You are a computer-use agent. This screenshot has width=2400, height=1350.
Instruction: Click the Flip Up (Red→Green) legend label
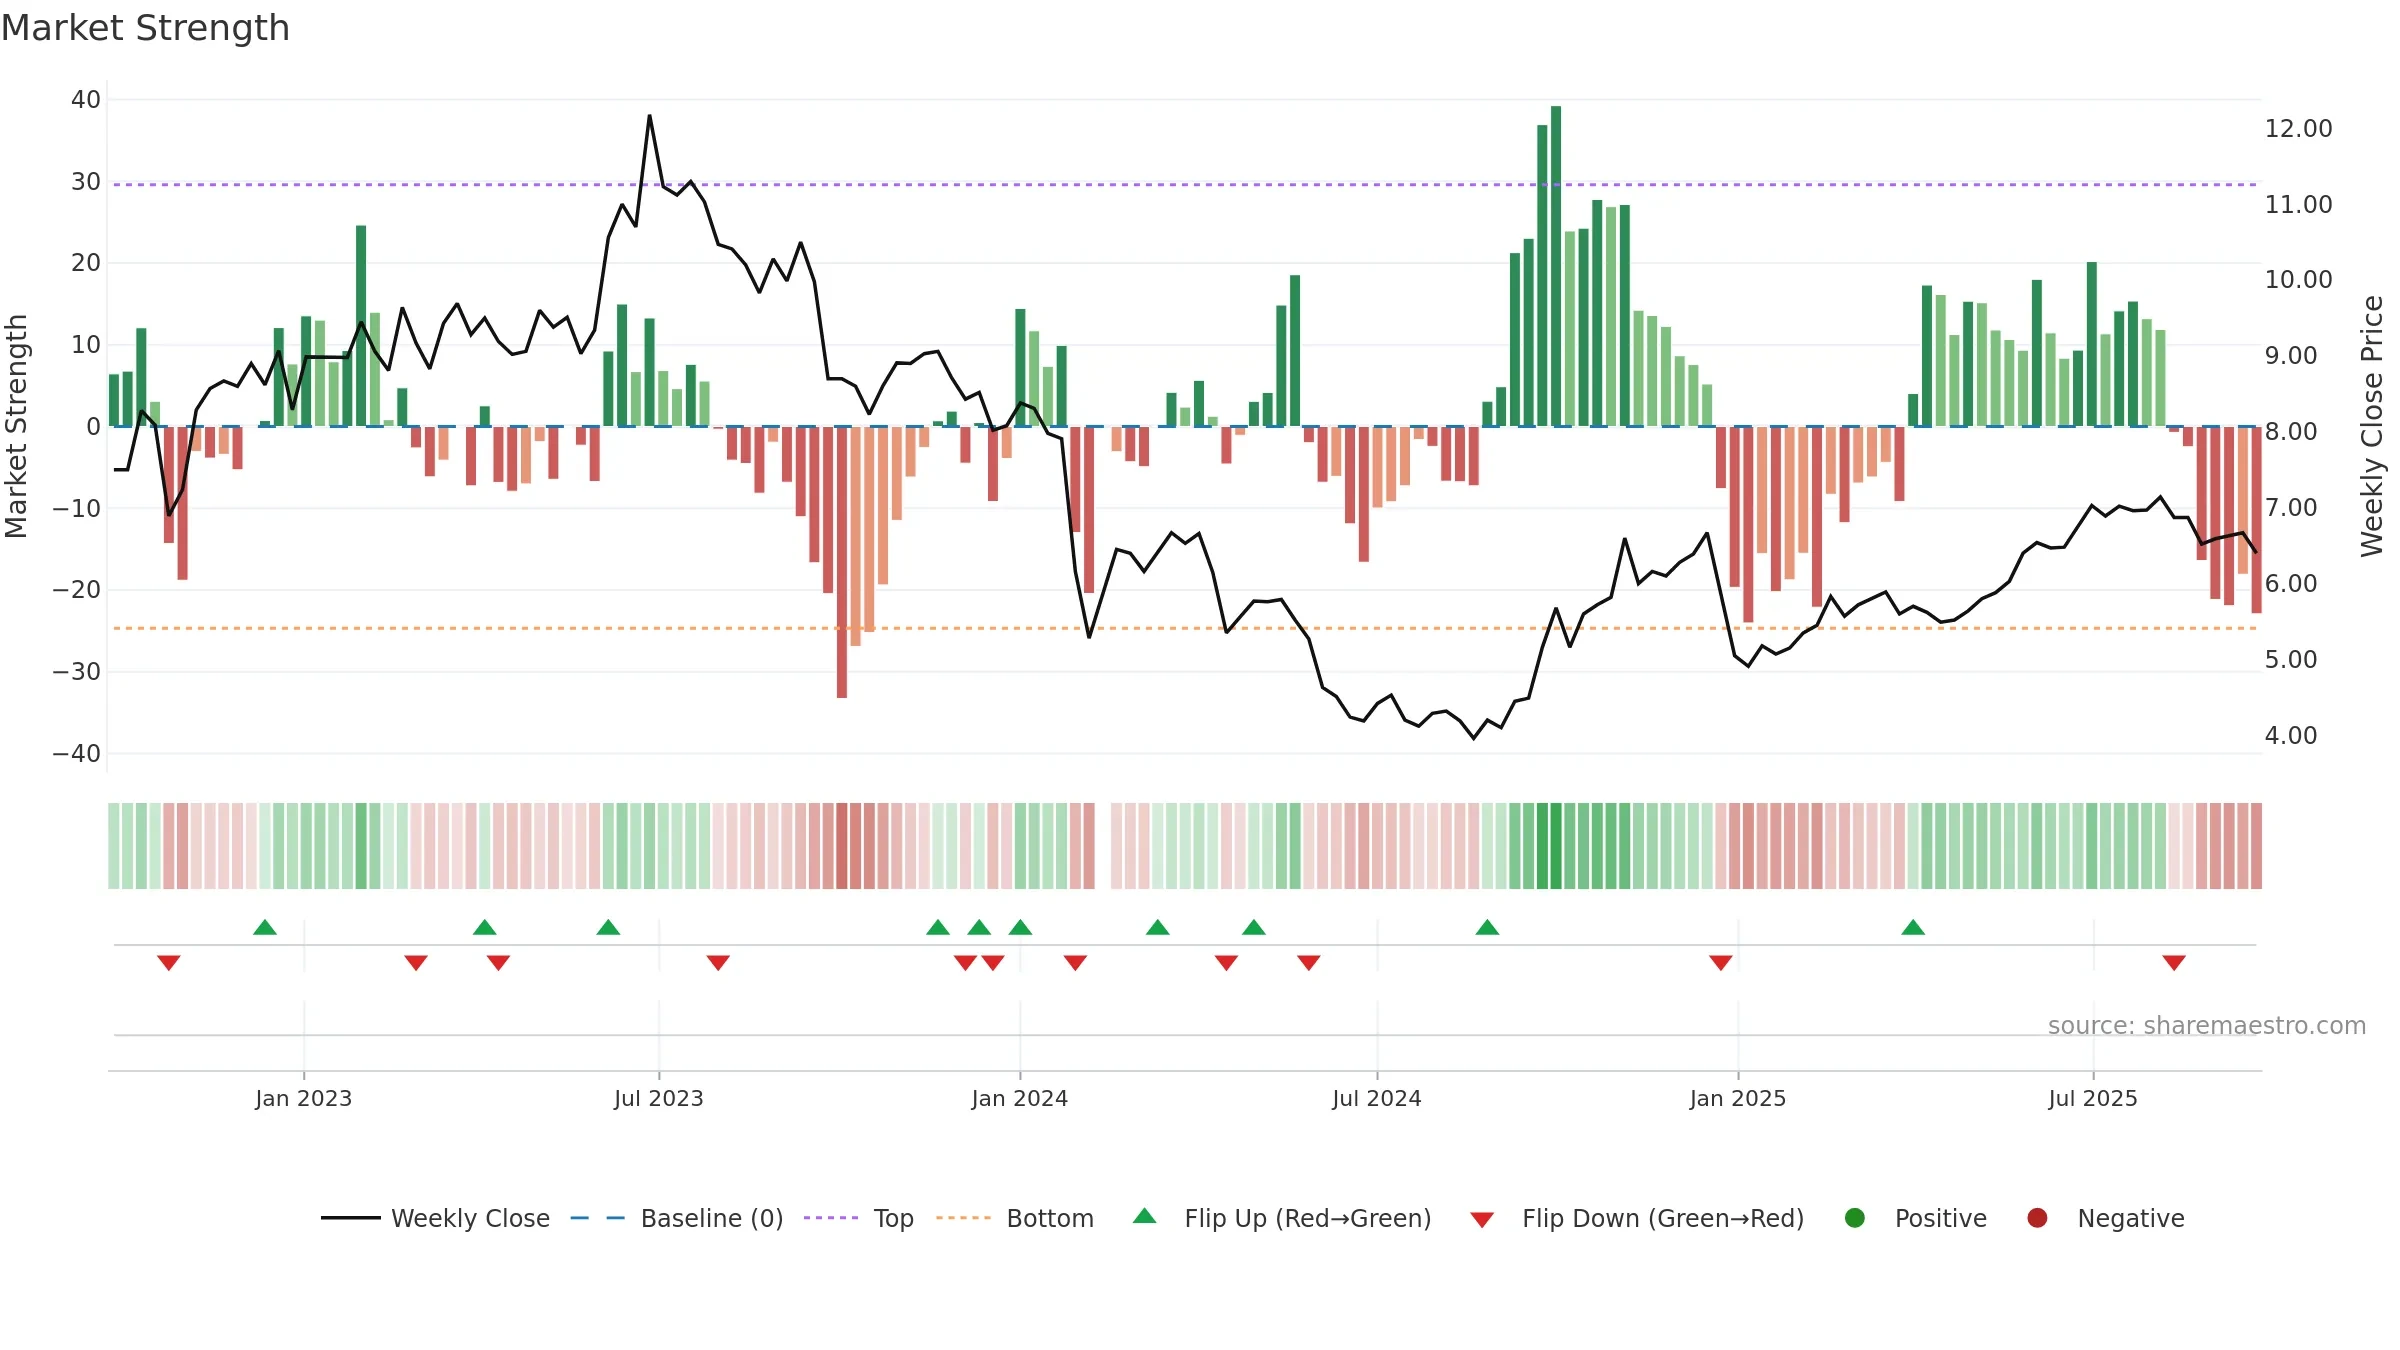pos(1308,1219)
